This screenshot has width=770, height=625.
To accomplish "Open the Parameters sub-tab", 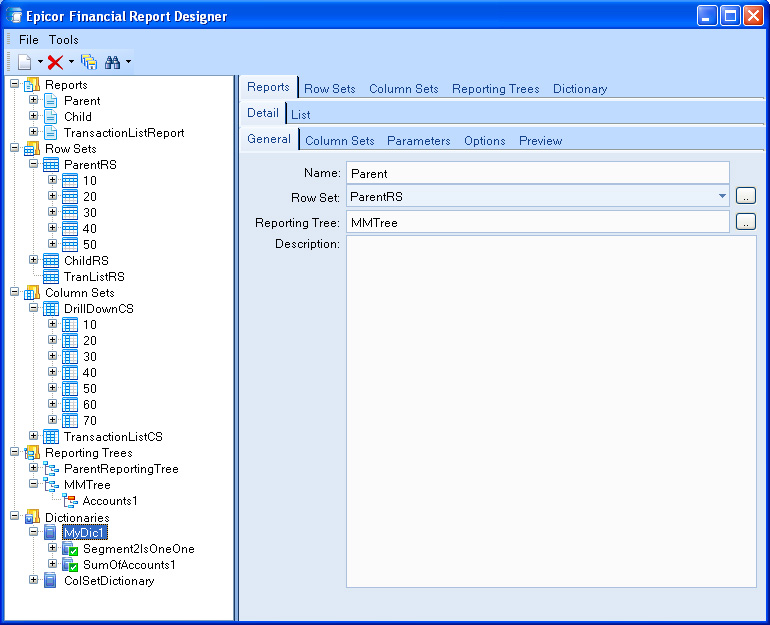I will 418,141.
